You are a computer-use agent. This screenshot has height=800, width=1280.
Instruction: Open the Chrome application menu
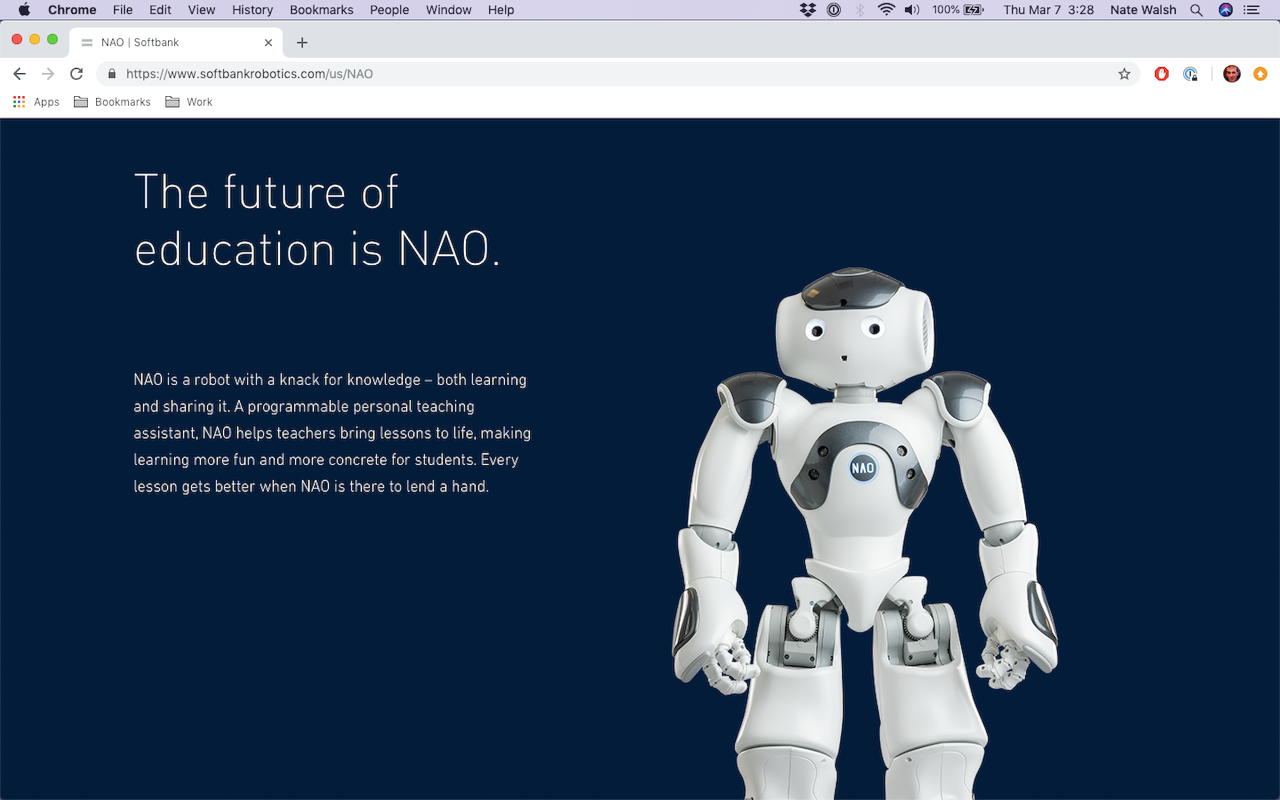tap(72, 10)
